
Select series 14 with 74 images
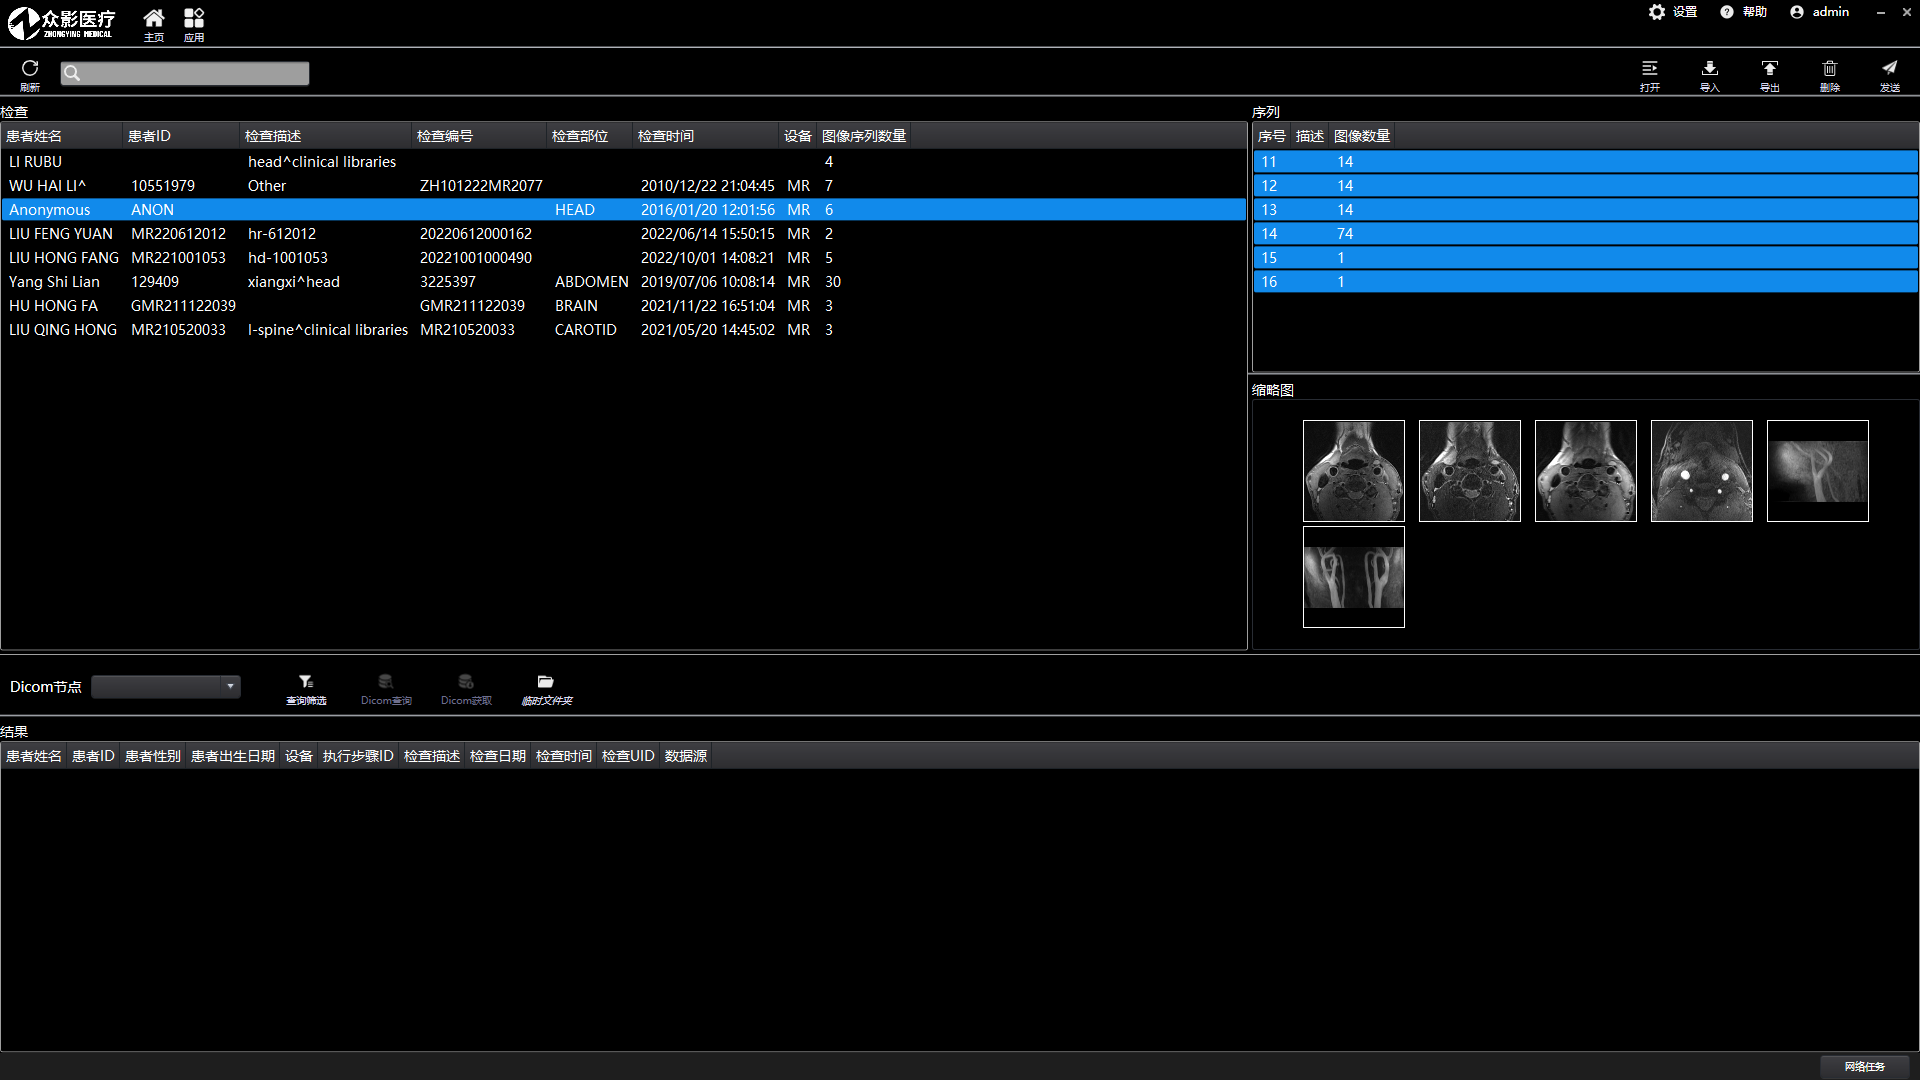click(x=1585, y=234)
